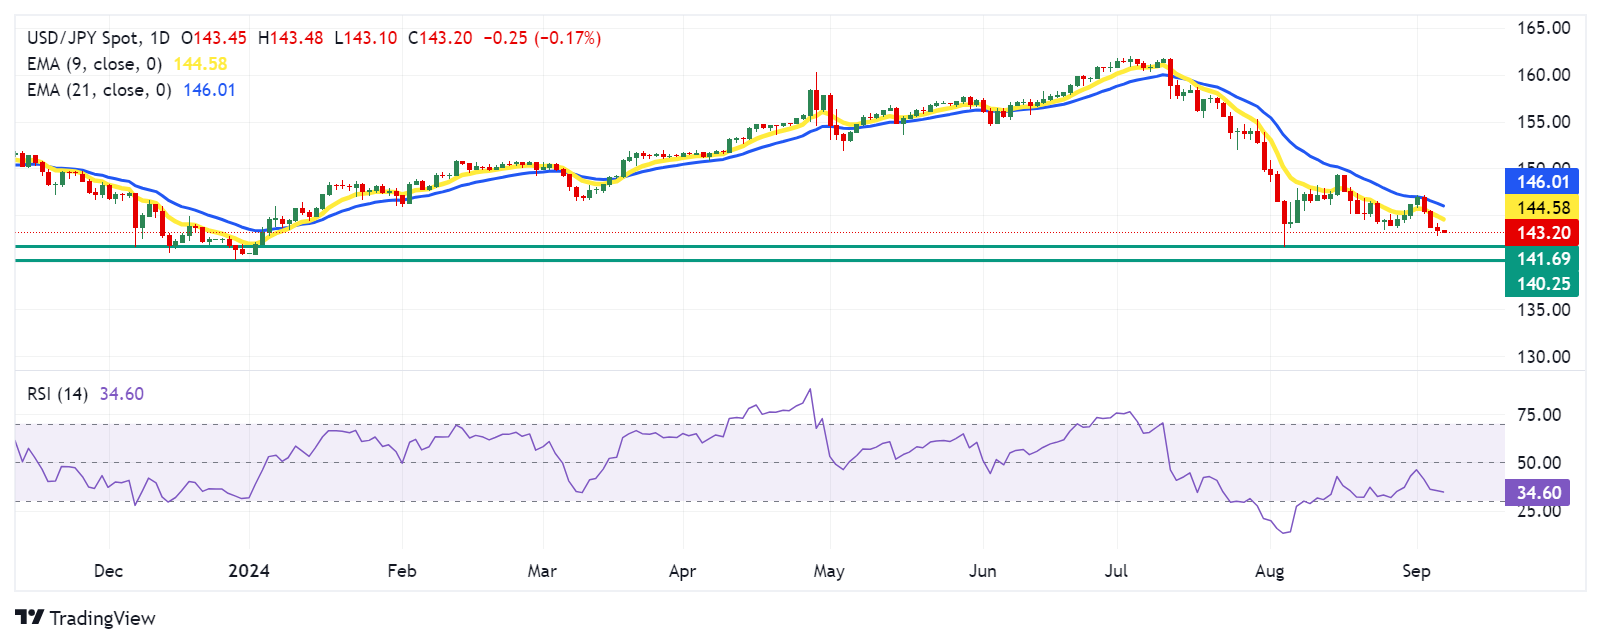Click the green 141.69 support level tag
The height and width of the screenshot is (644, 1601).
tap(1542, 259)
